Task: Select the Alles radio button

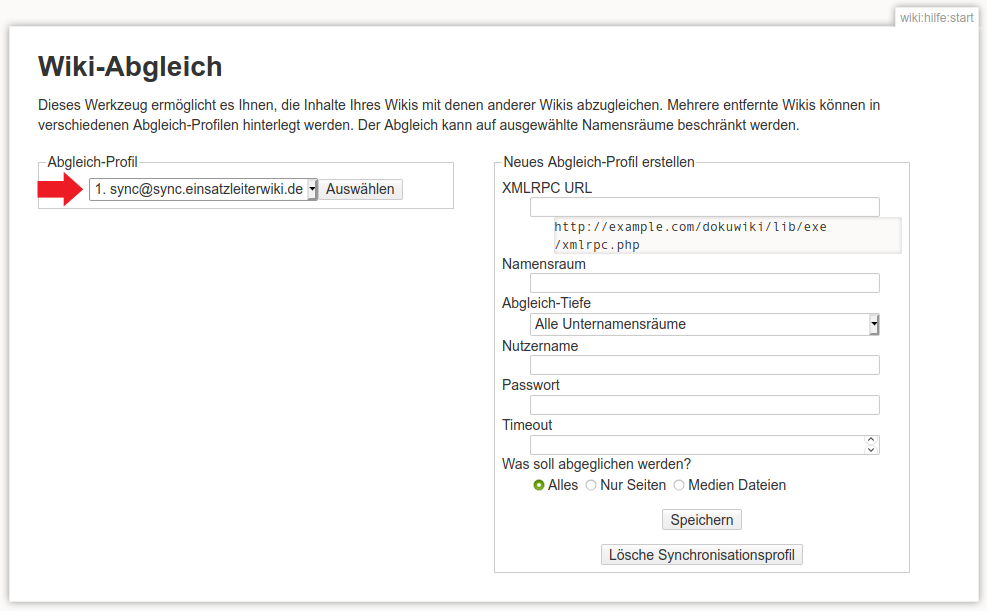Action: (539, 485)
